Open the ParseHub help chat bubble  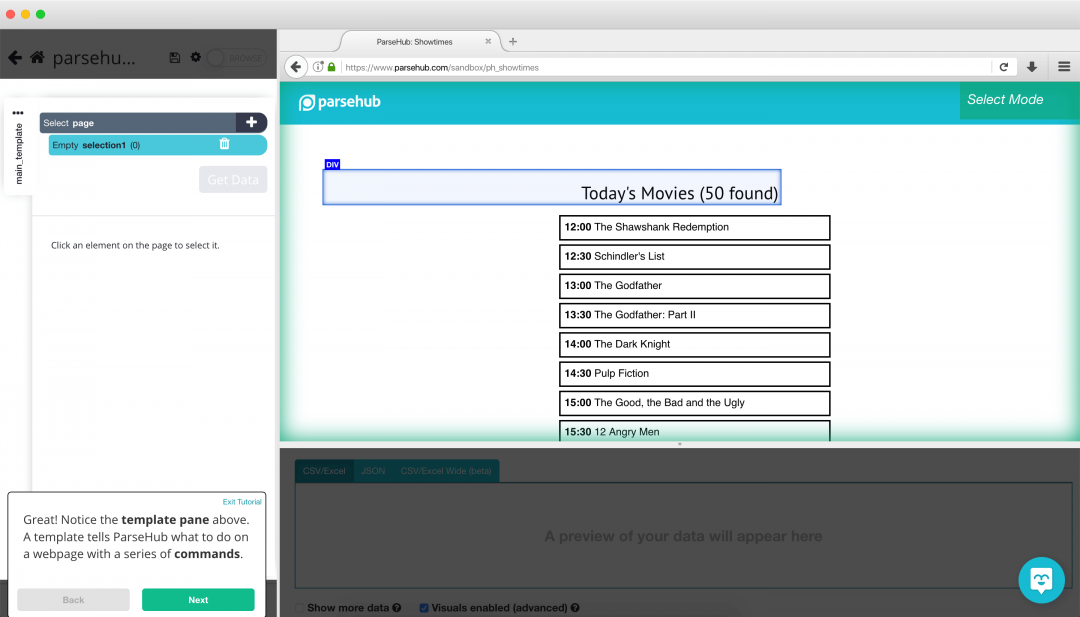1042,580
